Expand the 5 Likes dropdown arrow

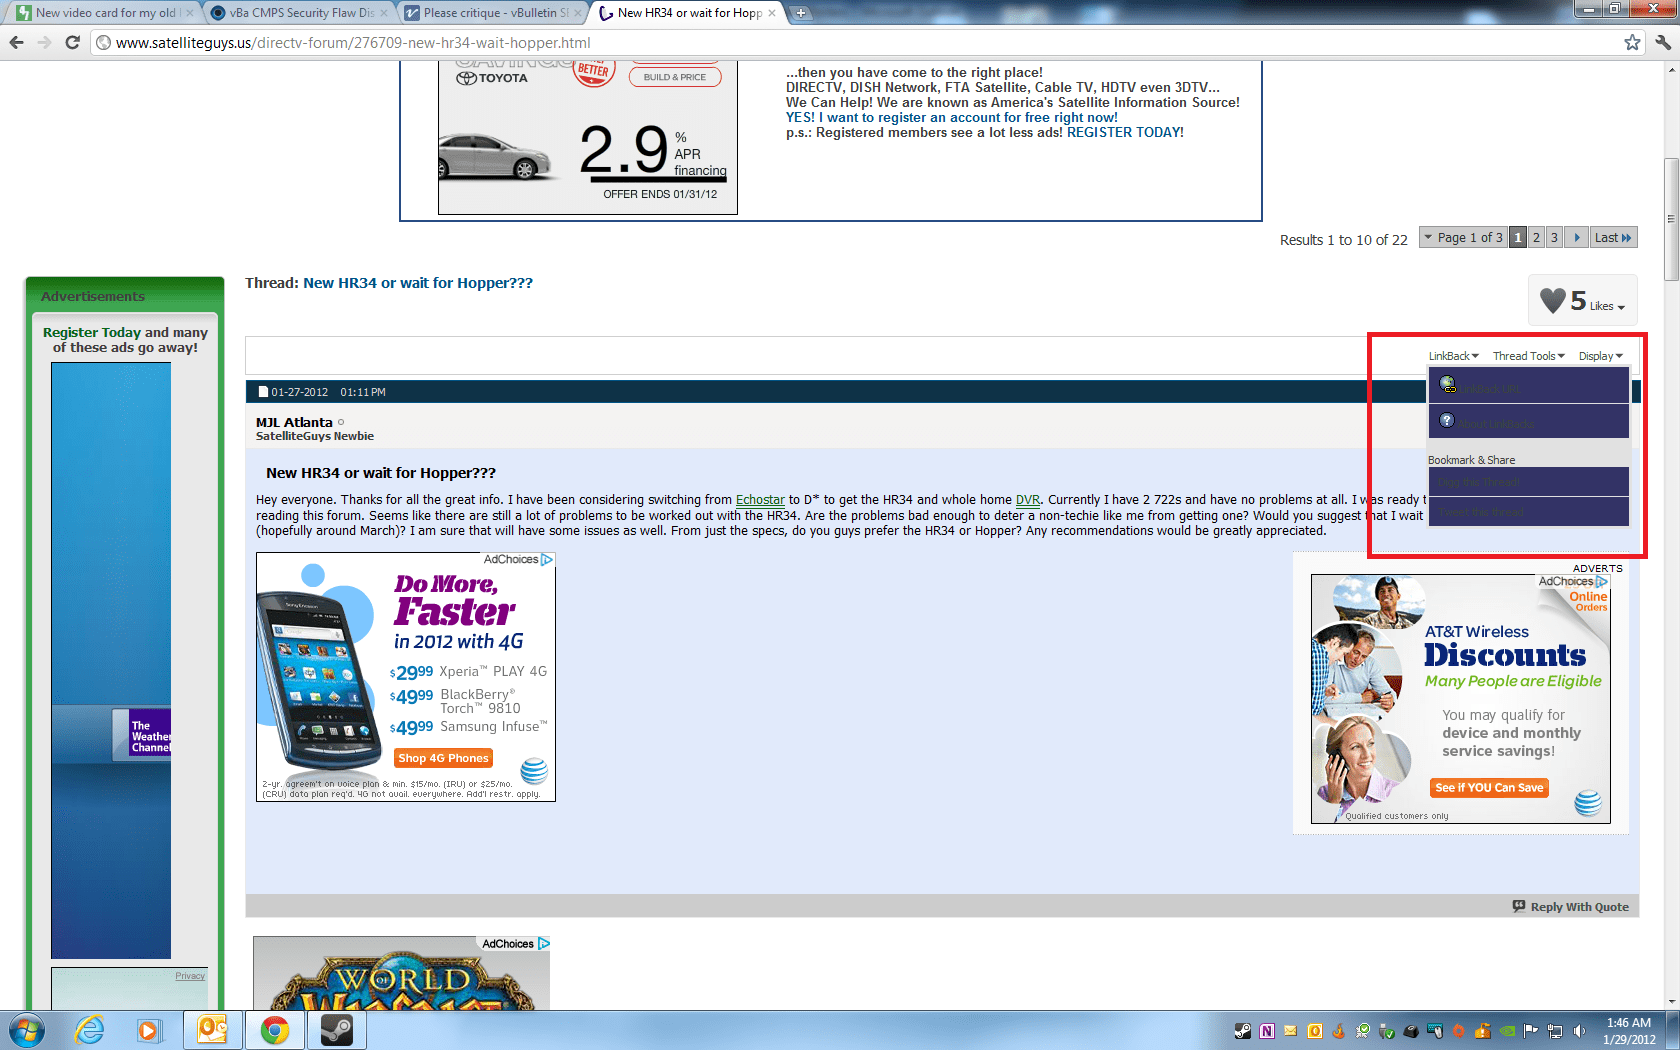[1621, 308]
